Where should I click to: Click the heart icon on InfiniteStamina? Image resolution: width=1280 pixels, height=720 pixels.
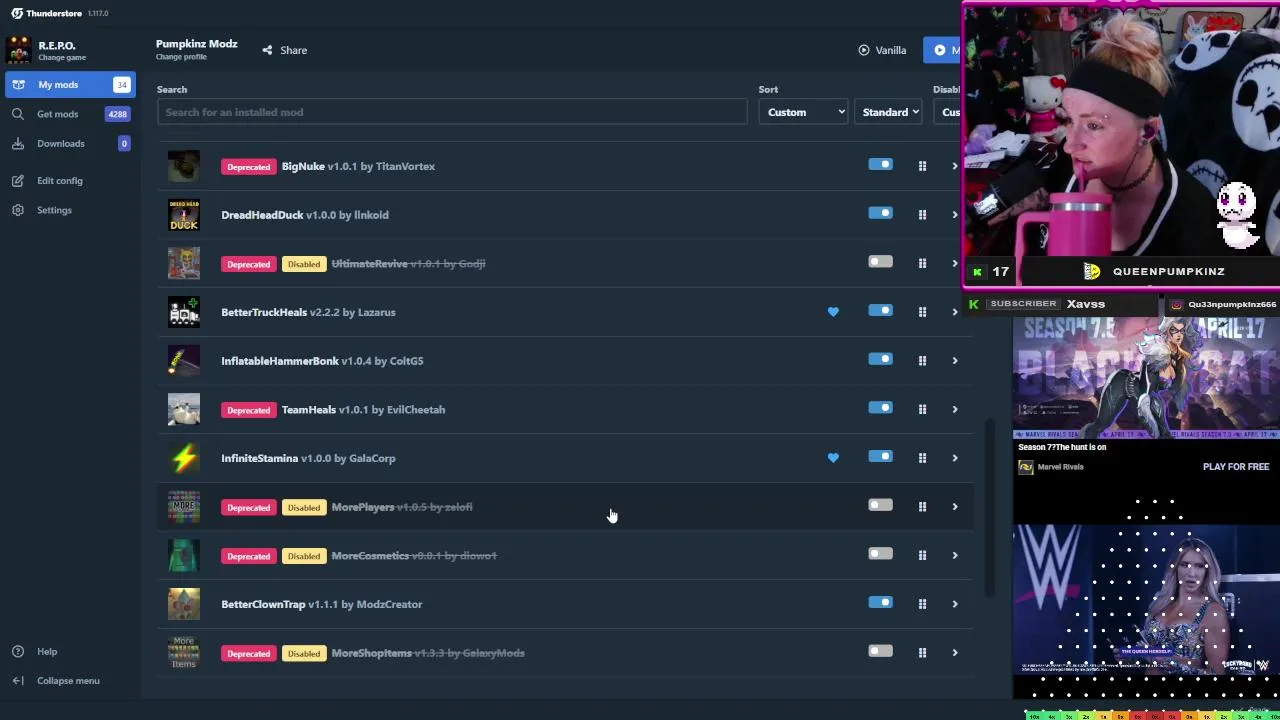click(833, 458)
